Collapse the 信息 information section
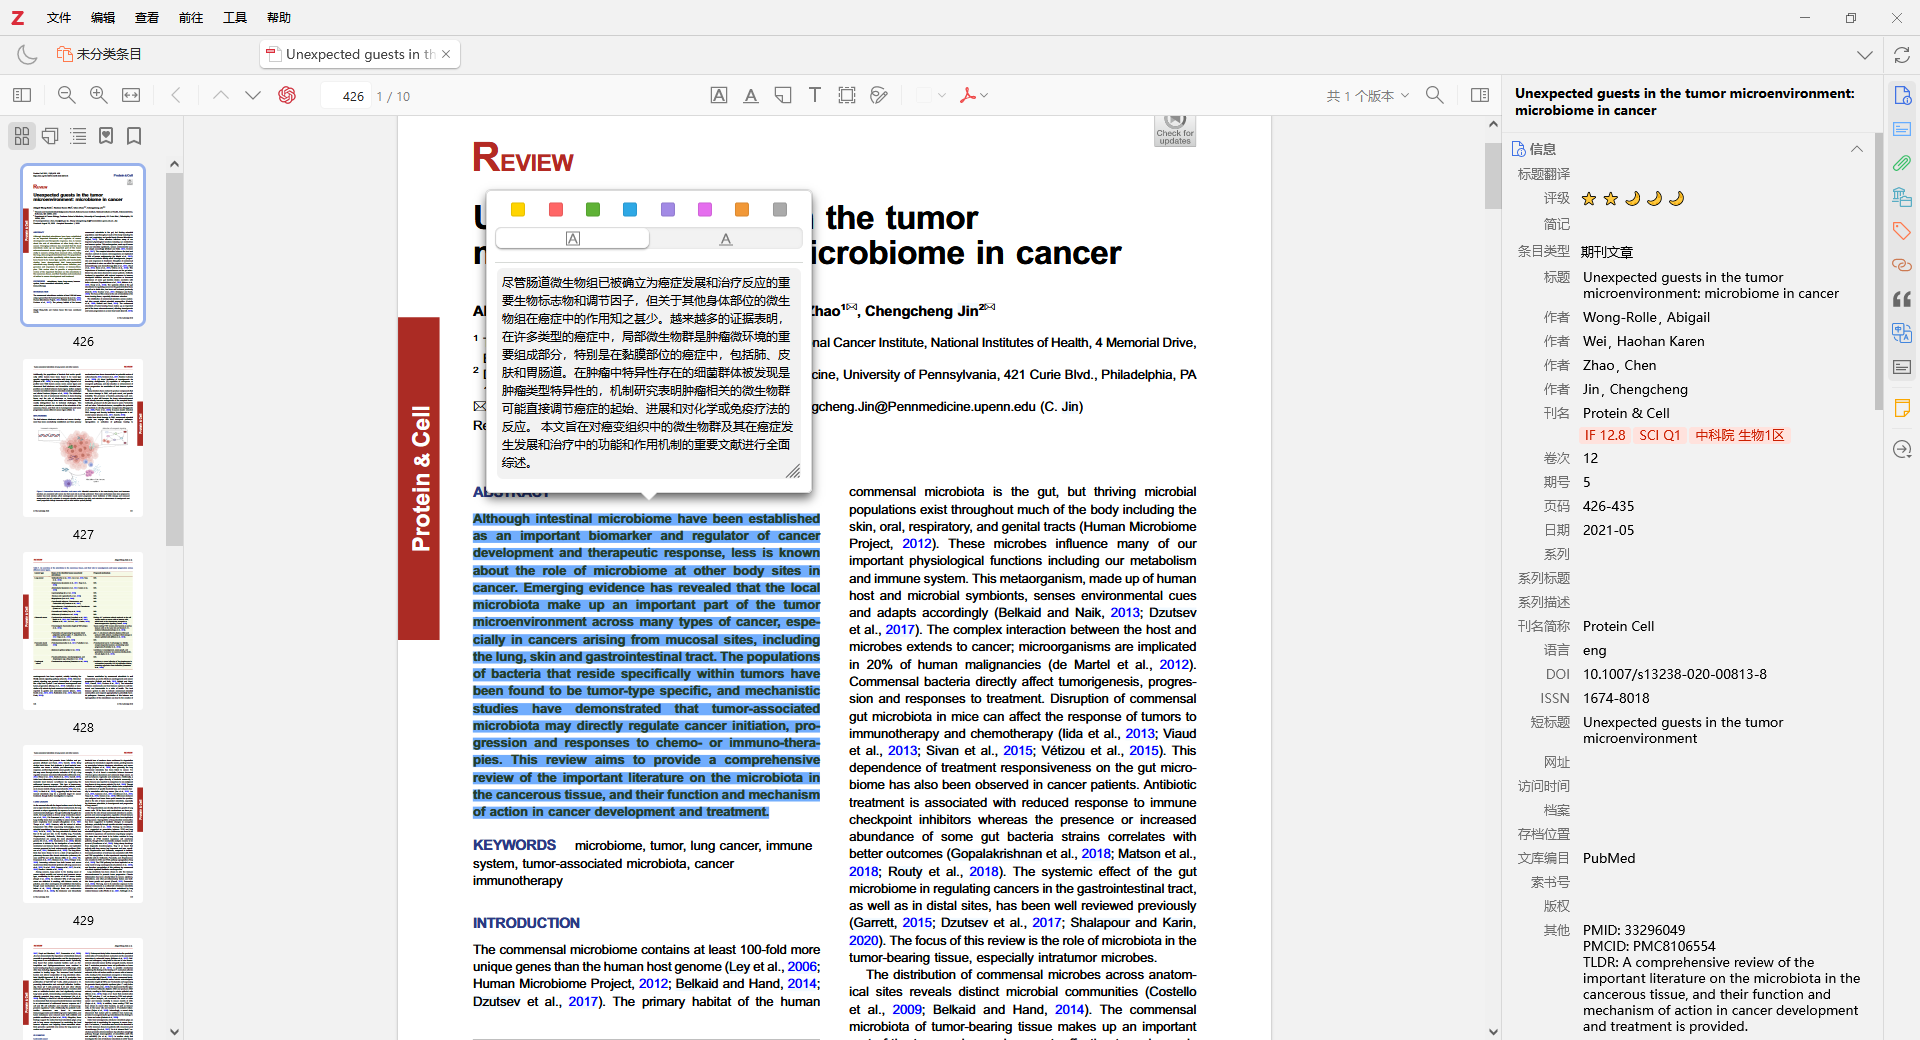The width and height of the screenshot is (1920, 1040). pos(1858,148)
